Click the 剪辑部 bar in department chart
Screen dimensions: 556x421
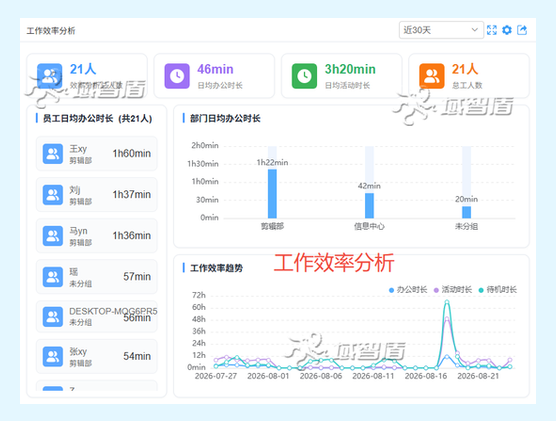[272, 194]
